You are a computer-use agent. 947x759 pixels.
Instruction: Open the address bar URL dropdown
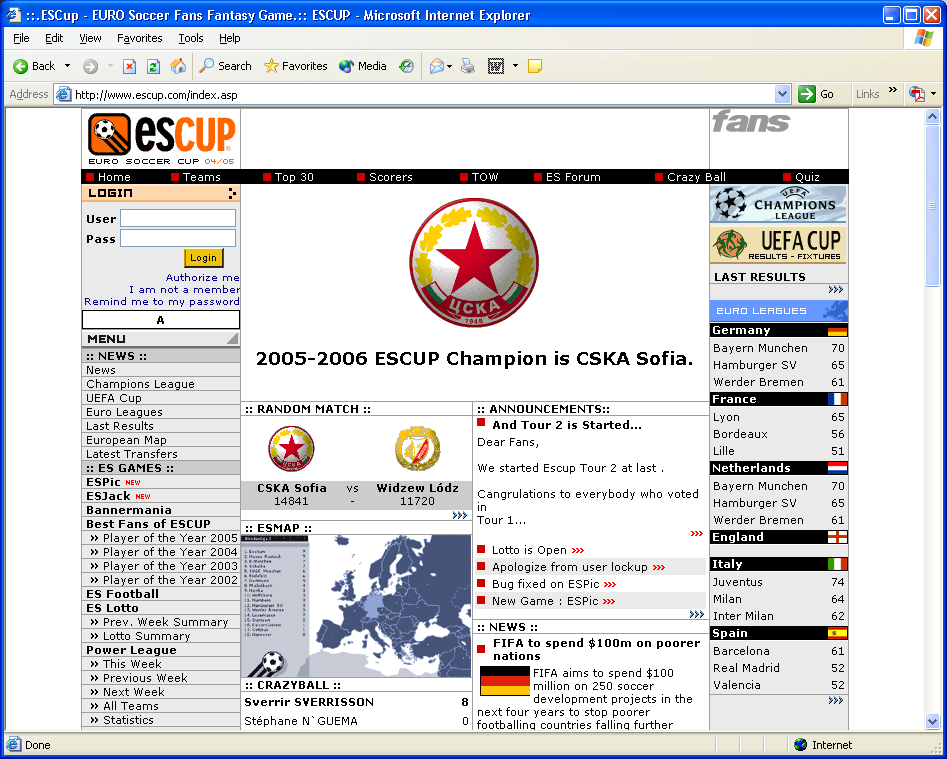[x=783, y=94]
